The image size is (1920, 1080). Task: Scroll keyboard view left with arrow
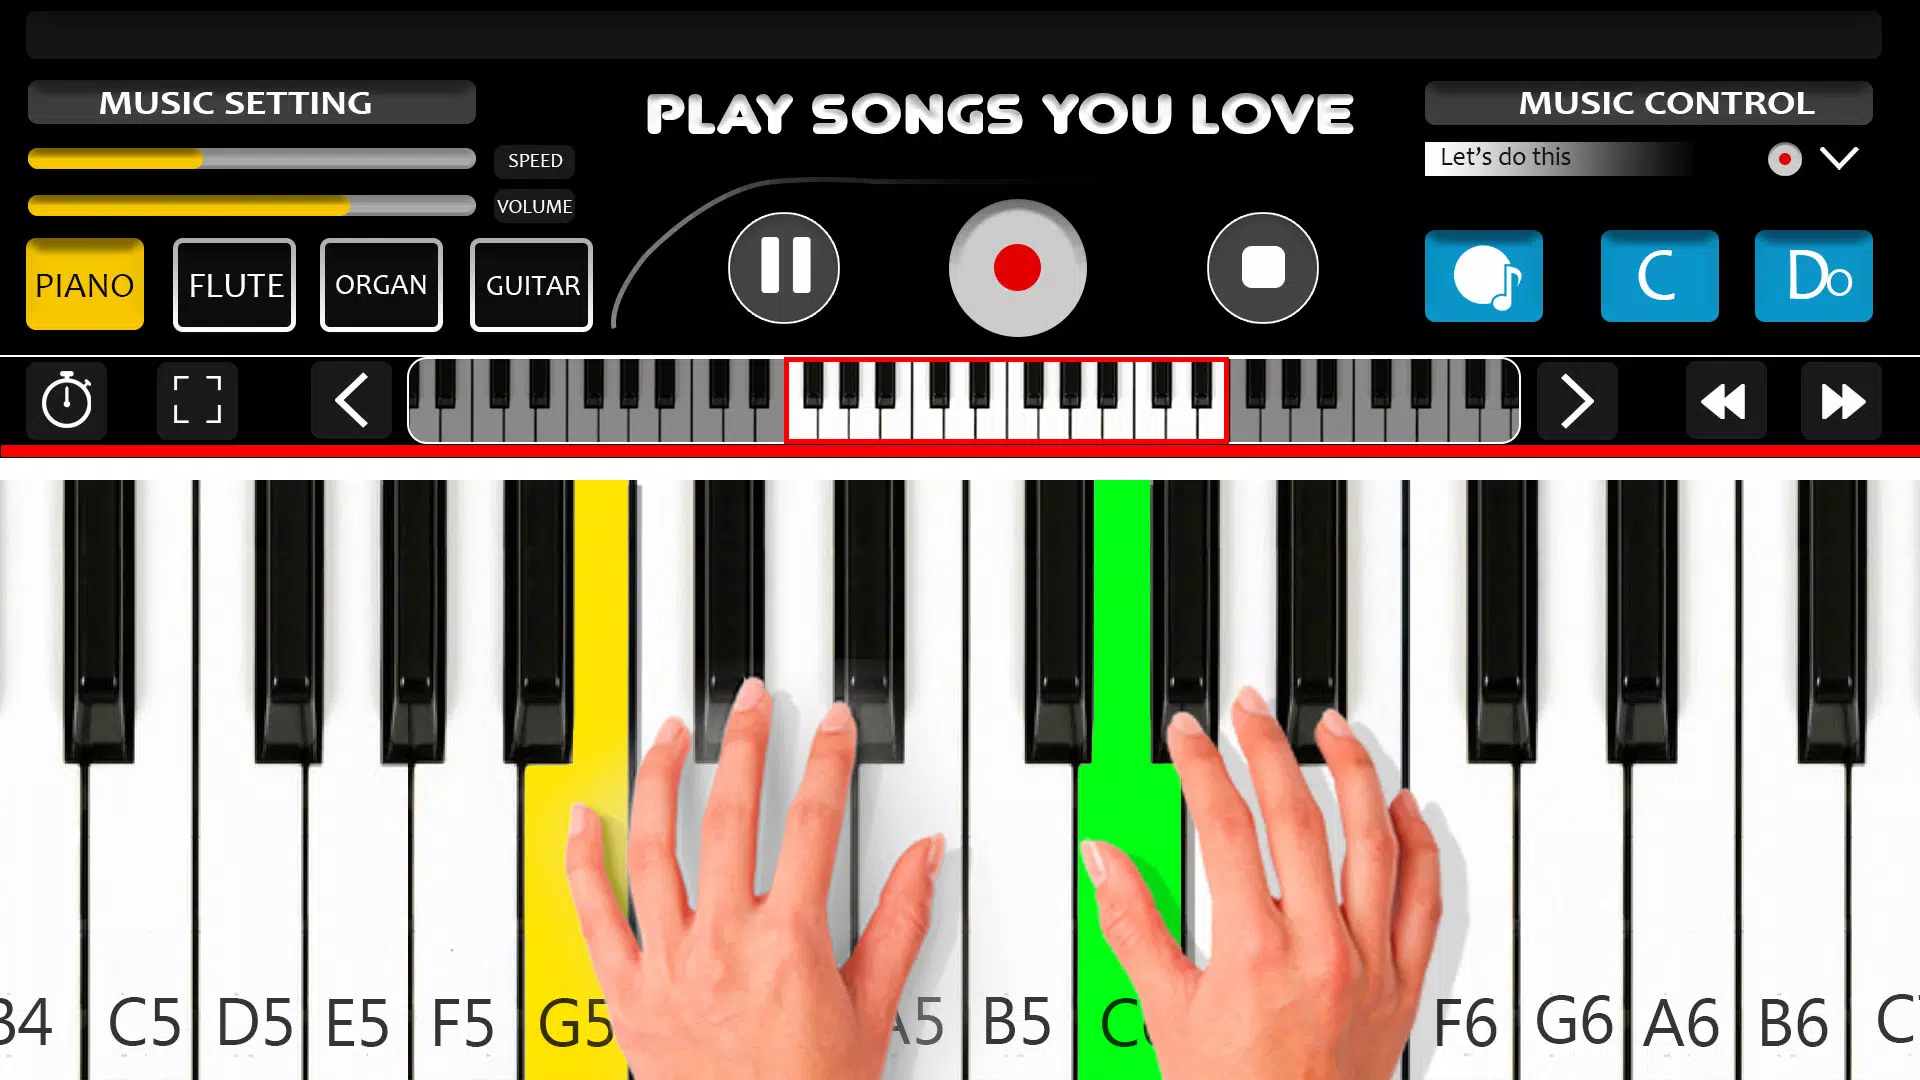click(349, 400)
